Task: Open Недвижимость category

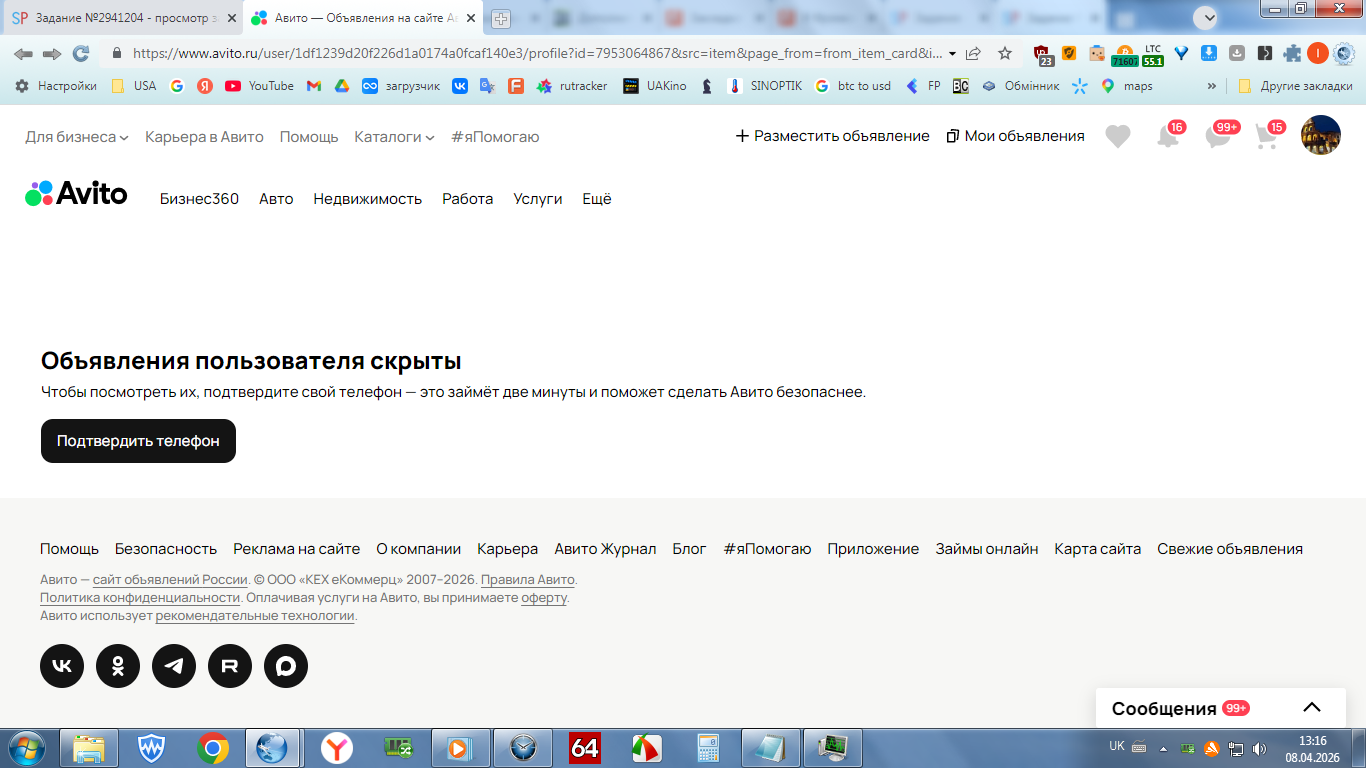Action: point(368,199)
